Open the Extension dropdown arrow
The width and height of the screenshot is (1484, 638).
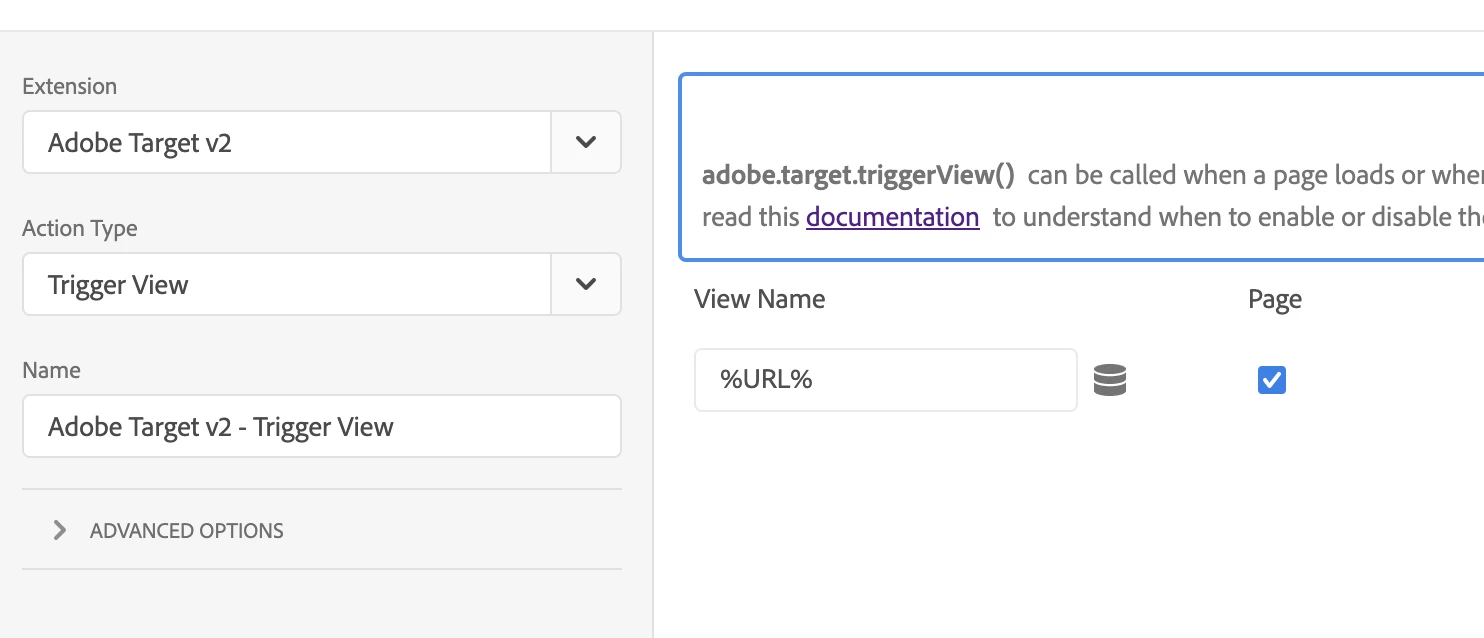coord(586,142)
